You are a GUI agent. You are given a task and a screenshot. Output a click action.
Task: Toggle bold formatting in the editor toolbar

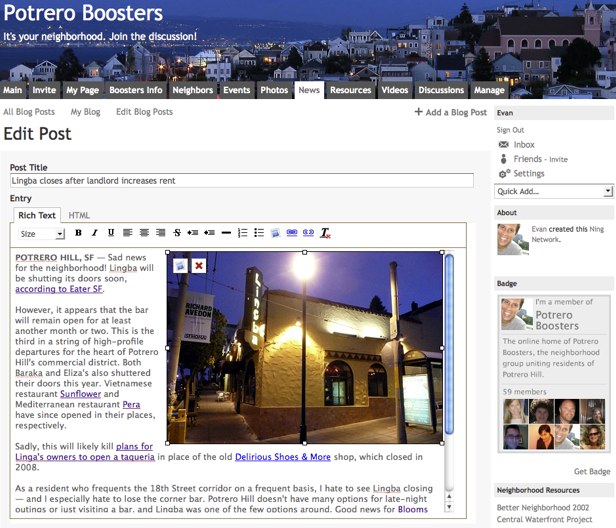[78, 233]
